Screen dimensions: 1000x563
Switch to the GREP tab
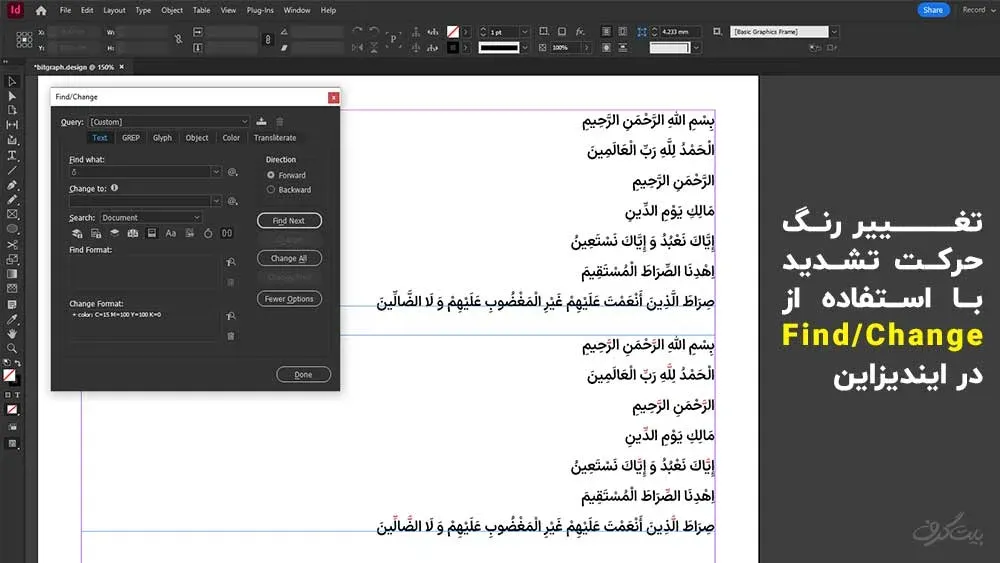pos(131,138)
